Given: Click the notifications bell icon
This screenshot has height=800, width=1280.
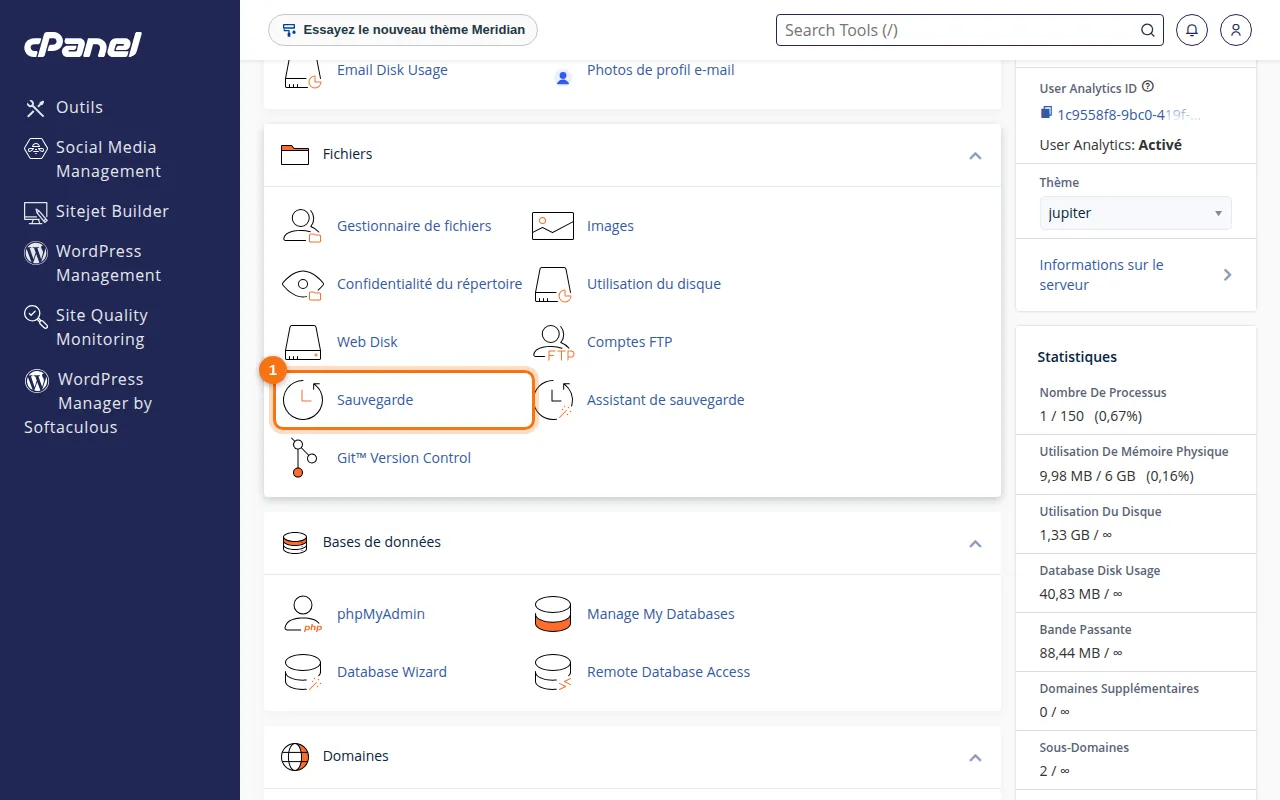Looking at the screenshot, I should point(1191,30).
